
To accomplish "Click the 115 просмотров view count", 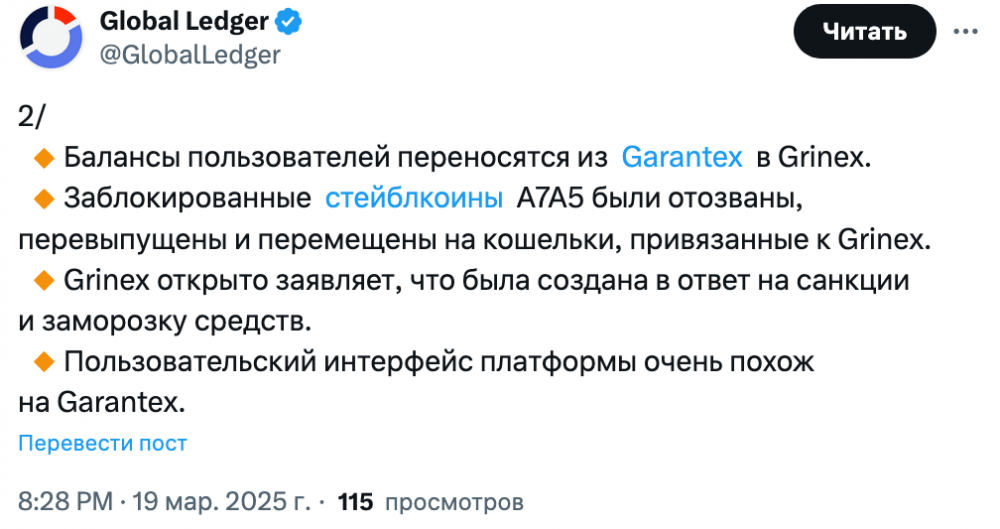I will click(430, 502).
